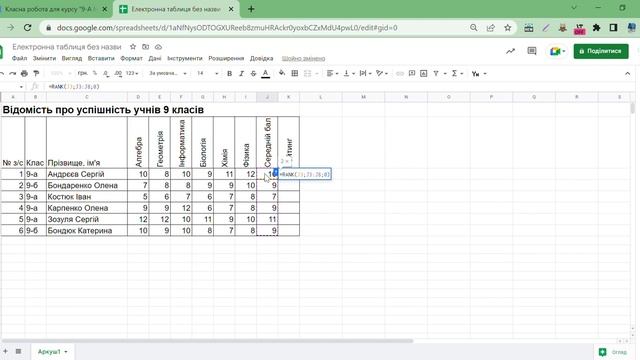Open the Вставити menu

[101, 58]
